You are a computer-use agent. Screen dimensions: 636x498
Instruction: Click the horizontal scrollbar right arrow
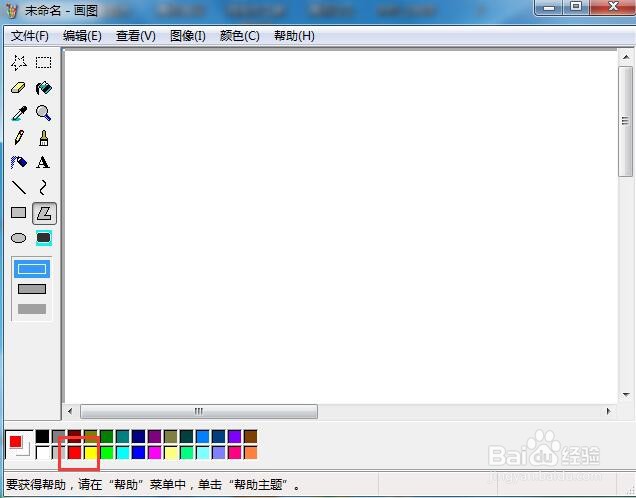(608, 411)
